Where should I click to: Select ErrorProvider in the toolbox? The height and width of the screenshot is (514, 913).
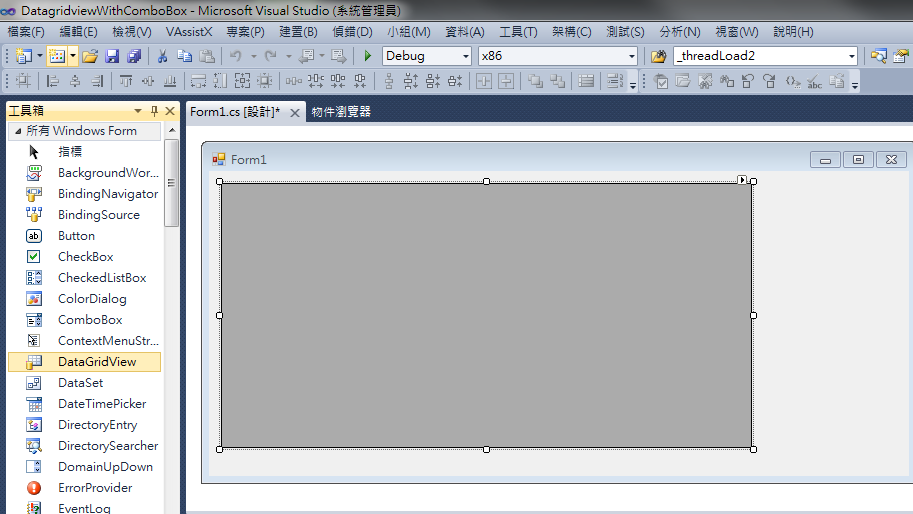pos(84,487)
